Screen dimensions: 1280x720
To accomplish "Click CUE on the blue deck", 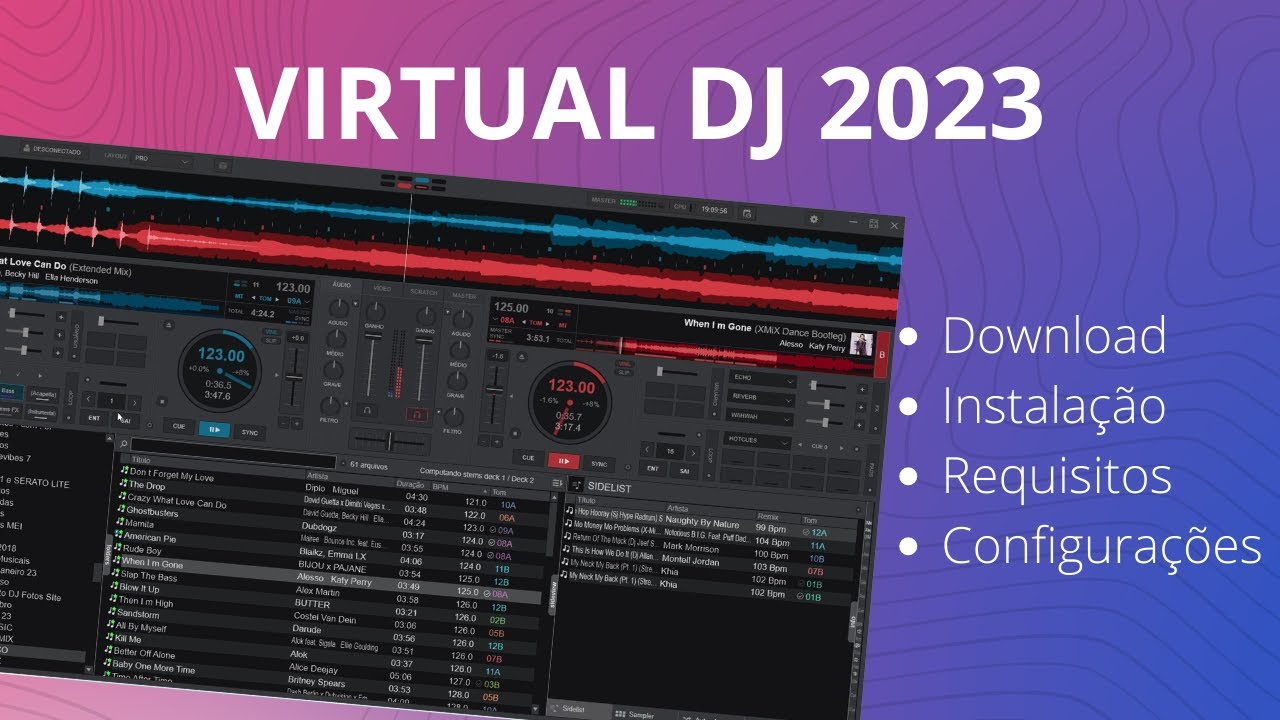I will tap(179, 426).
